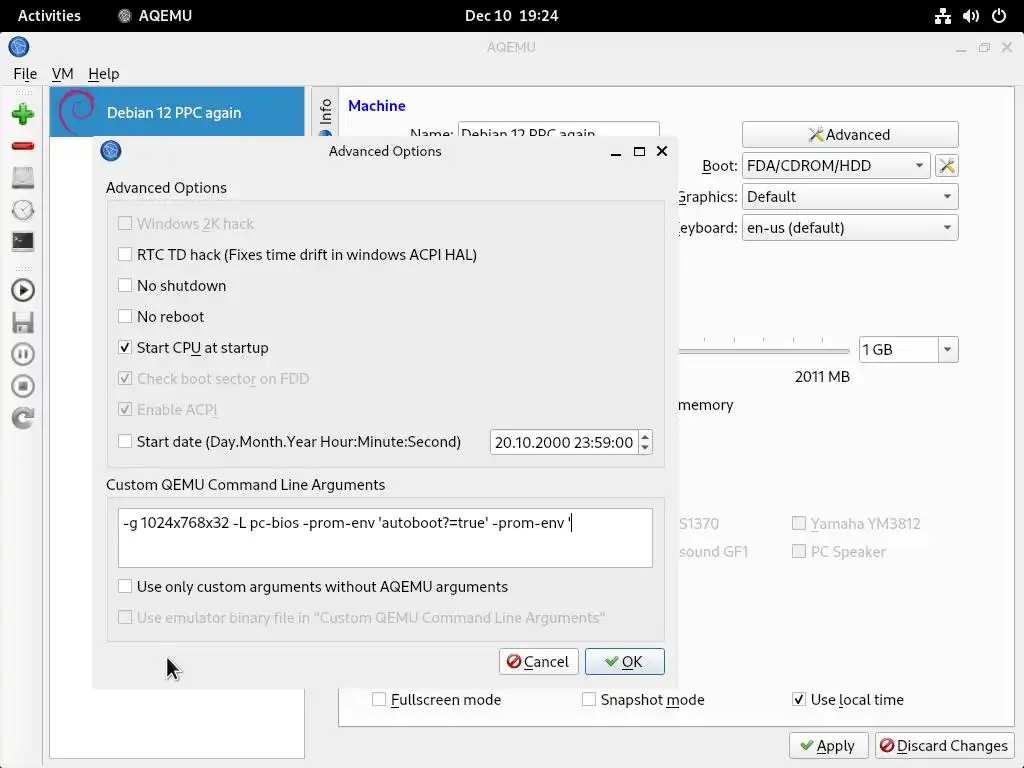Image resolution: width=1024 pixels, height=768 pixels.
Task: Open the hard disk device manager icon
Action: click(x=23, y=178)
